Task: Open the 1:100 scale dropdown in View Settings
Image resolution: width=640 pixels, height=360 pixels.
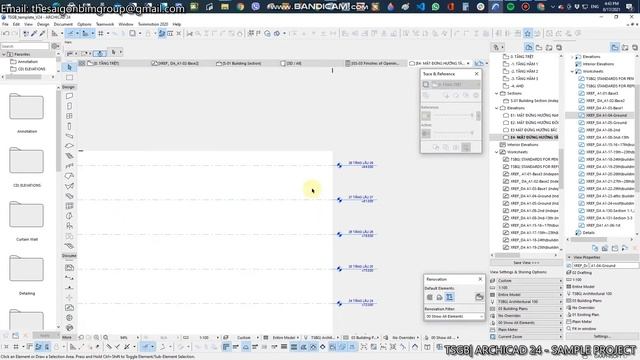Action: 529,288
